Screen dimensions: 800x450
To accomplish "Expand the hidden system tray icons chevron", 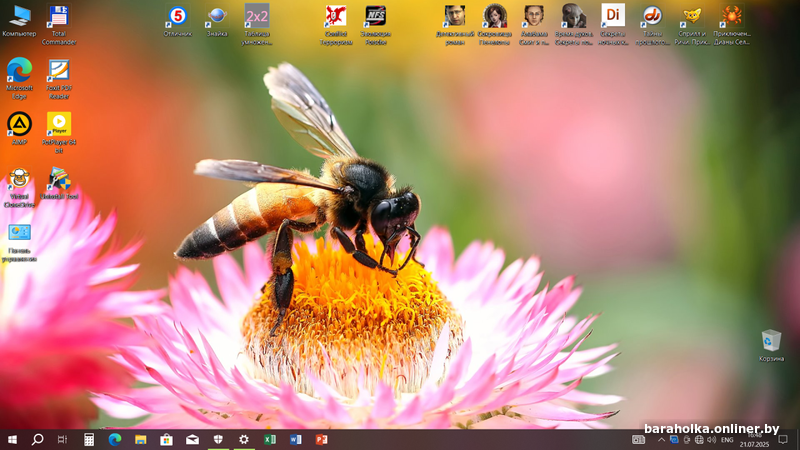I will tap(661, 439).
